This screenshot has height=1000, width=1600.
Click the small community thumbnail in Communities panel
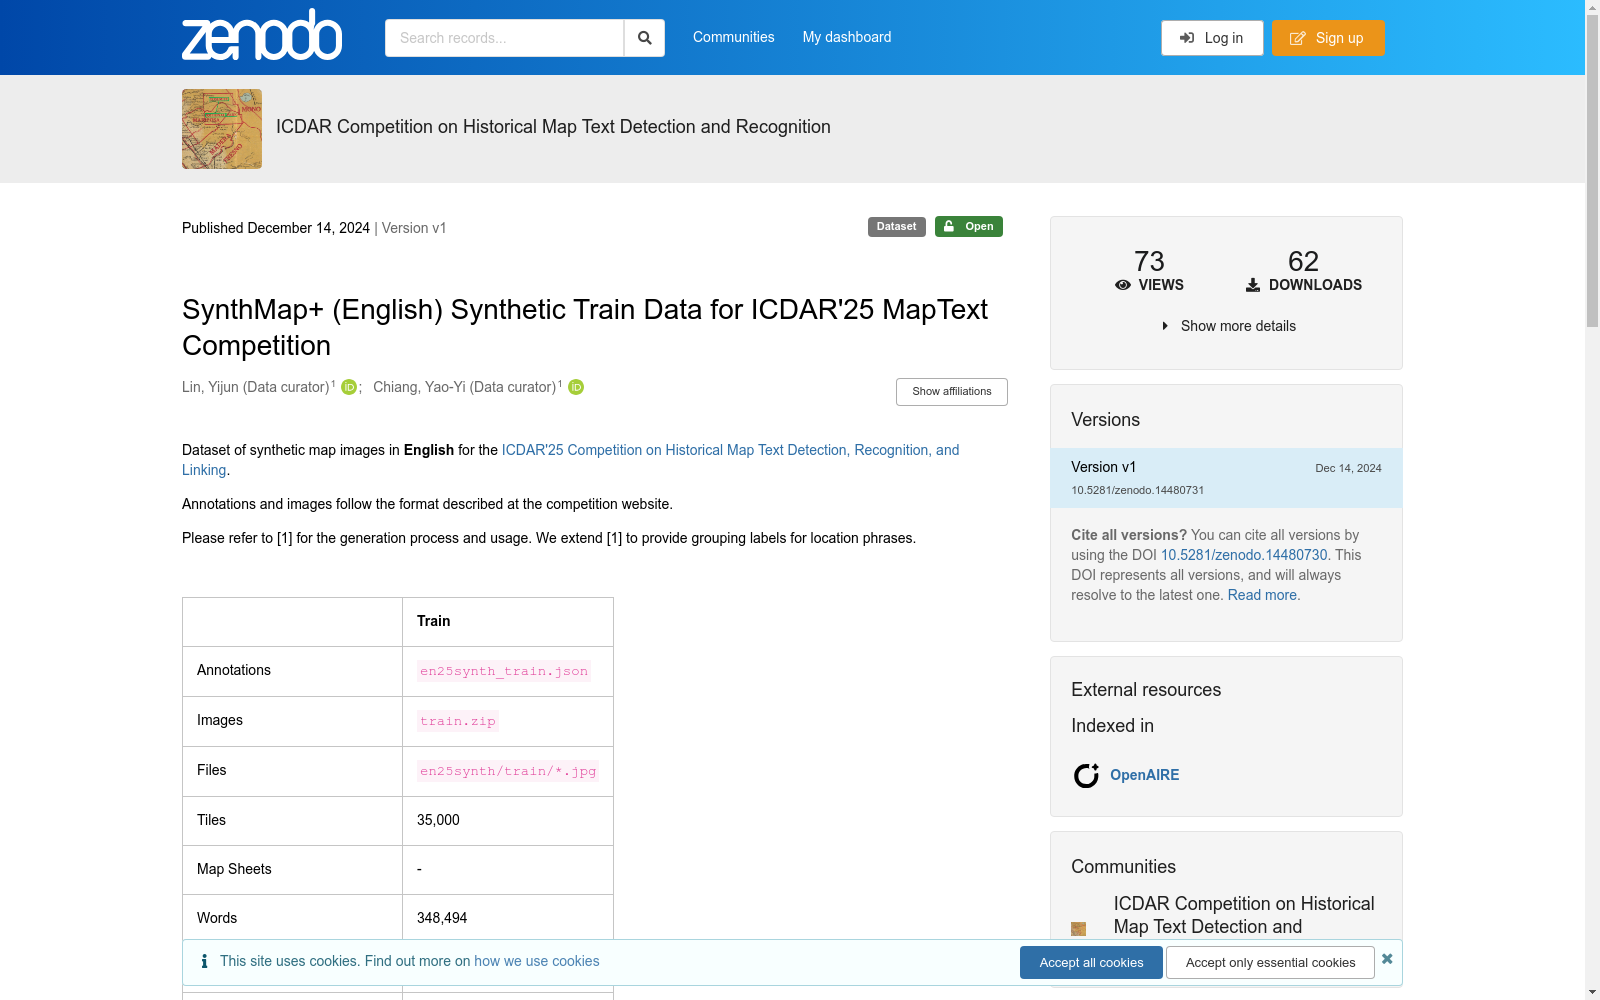pyautogui.click(x=1078, y=929)
